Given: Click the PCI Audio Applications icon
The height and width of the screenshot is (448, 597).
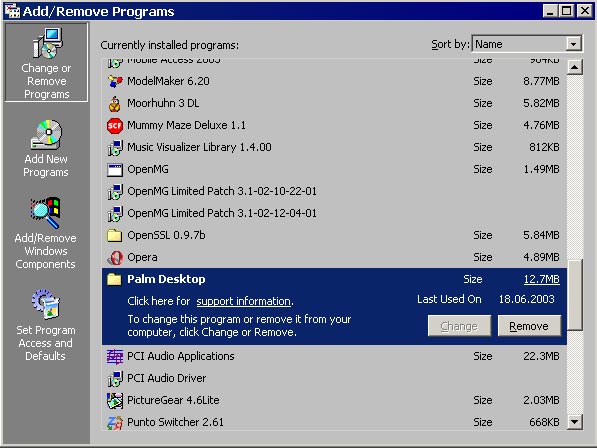Looking at the screenshot, I should pyautogui.click(x=115, y=357).
